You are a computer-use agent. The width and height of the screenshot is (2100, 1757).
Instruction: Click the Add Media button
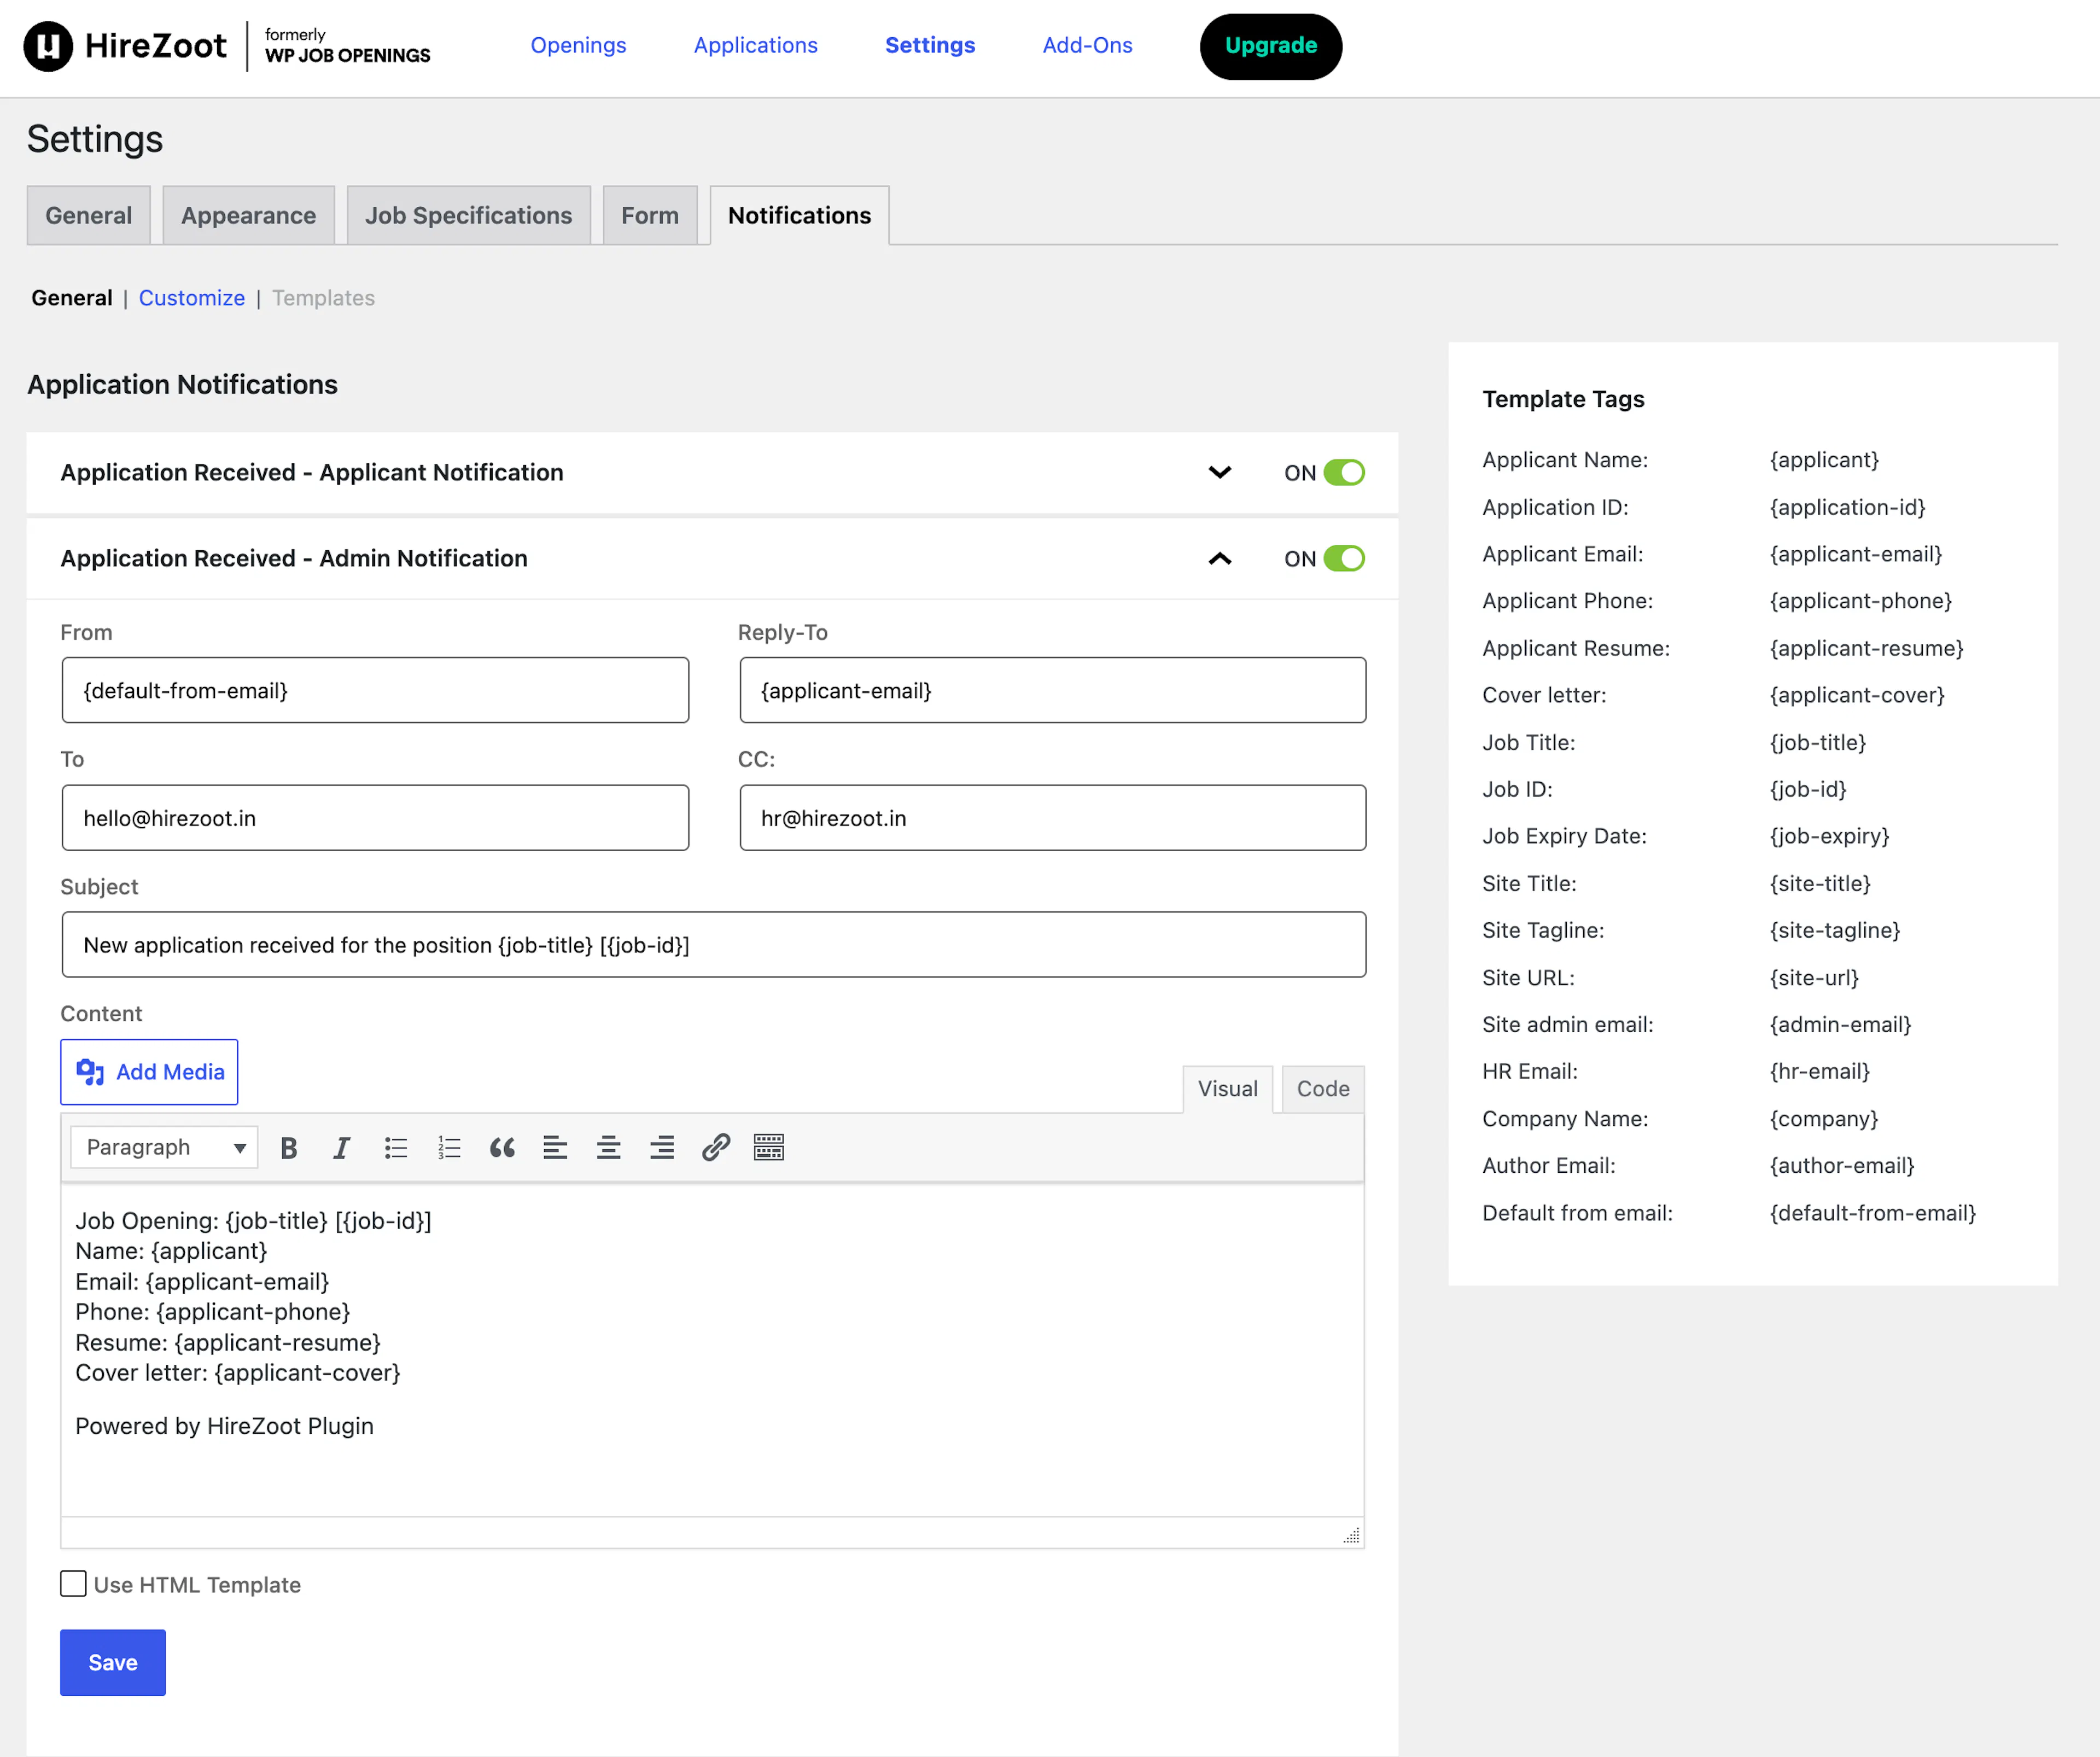click(149, 1072)
